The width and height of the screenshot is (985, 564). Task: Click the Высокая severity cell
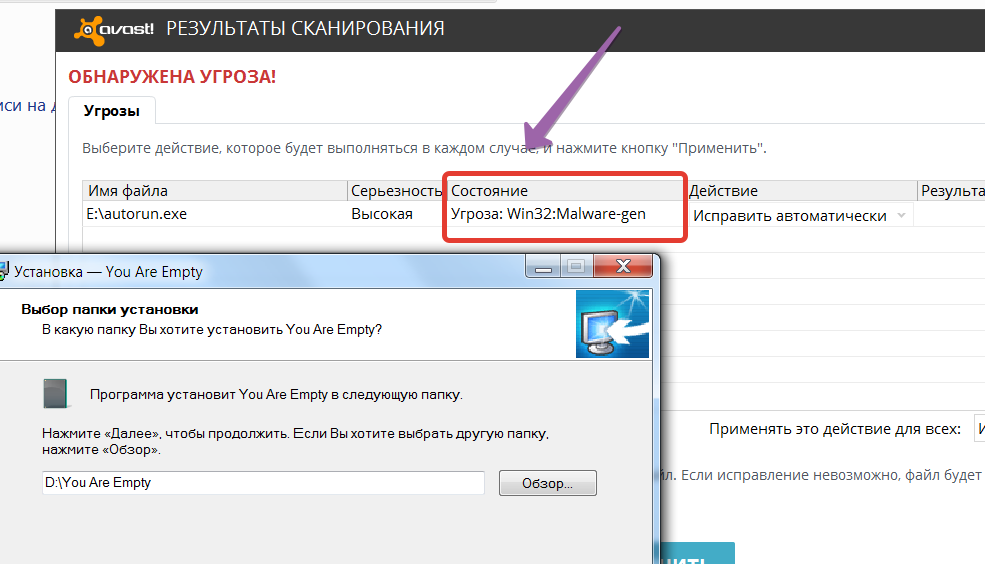pos(382,214)
